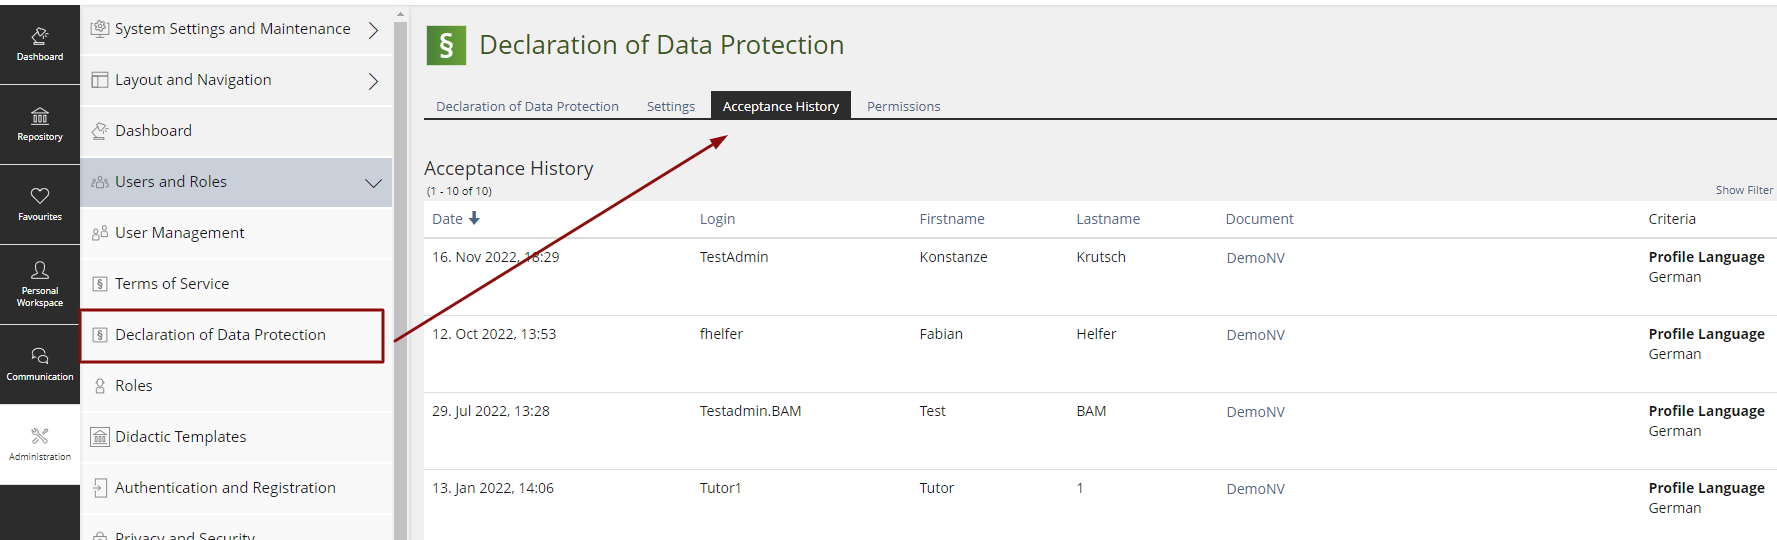Open the Dashboard icon in main bar

pyautogui.click(x=40, y=44)
